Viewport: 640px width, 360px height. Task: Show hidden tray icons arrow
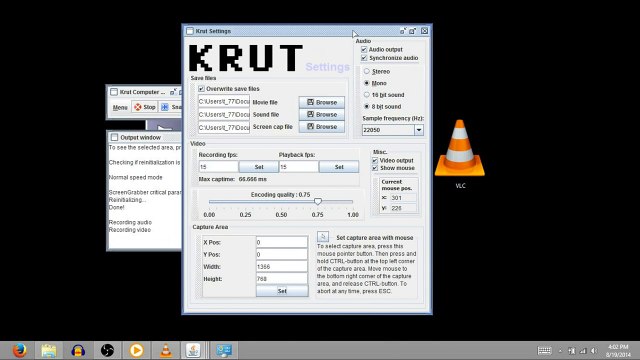[560, 351]
